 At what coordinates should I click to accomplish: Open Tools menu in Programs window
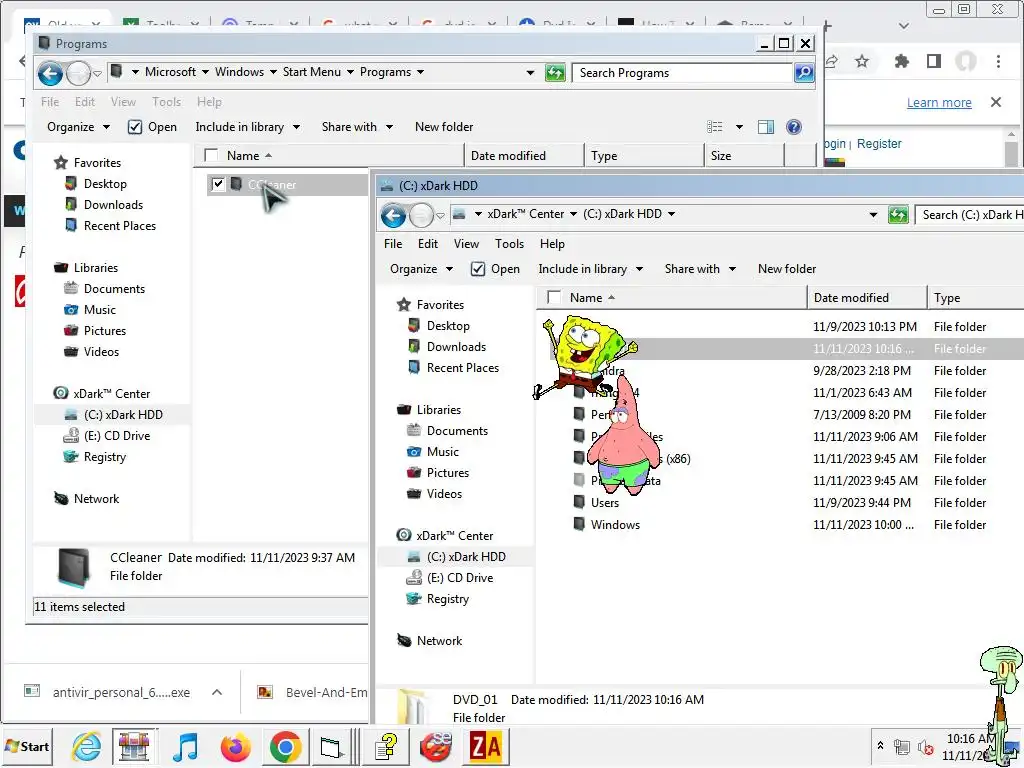(167, 102)
